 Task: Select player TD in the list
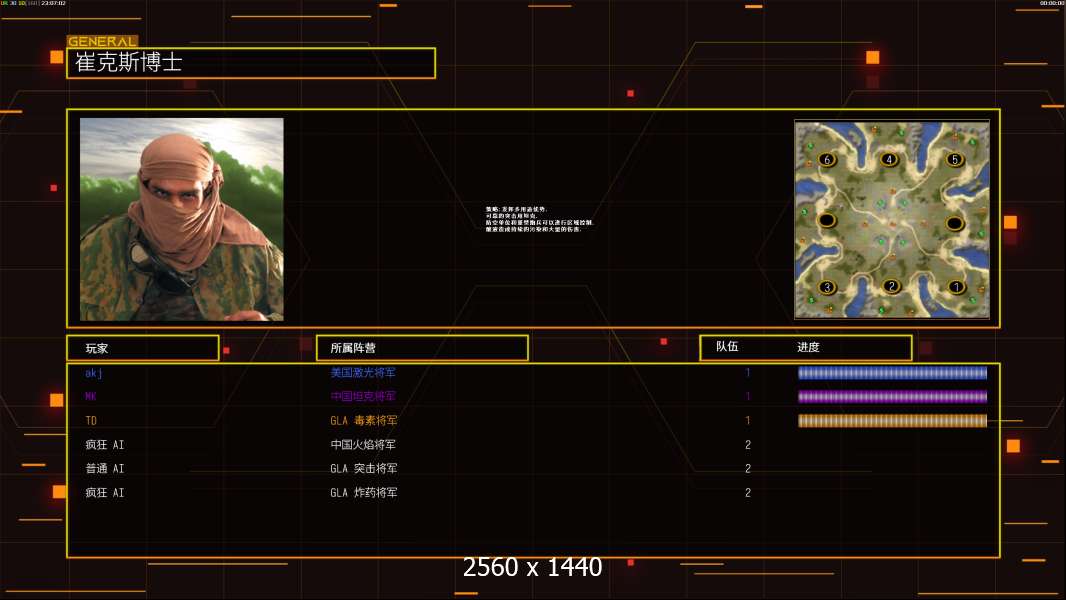(90, 421)
